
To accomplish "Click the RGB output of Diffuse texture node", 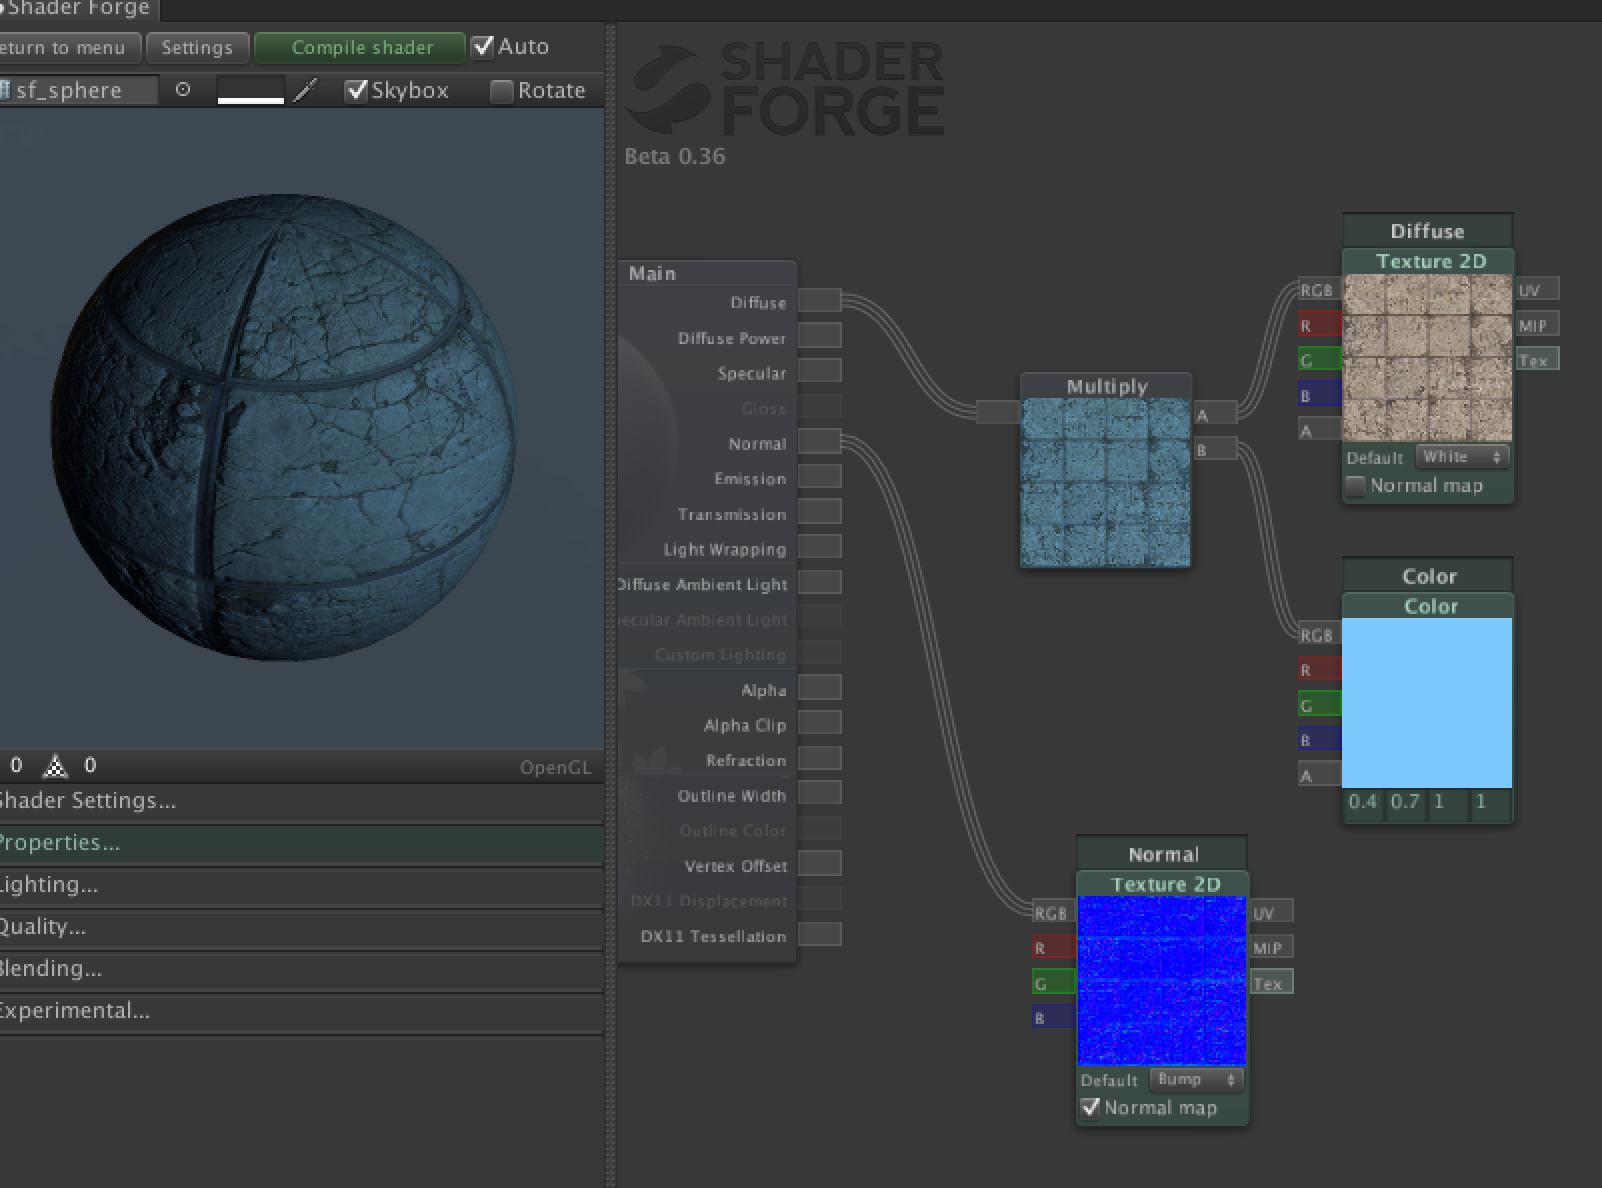I will 1319,290.
